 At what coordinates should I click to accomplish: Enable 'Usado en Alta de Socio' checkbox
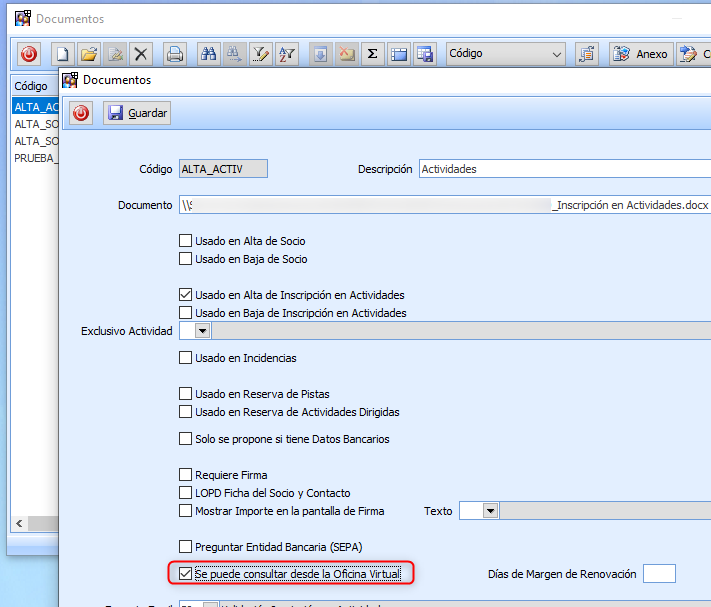coord(185,241)
